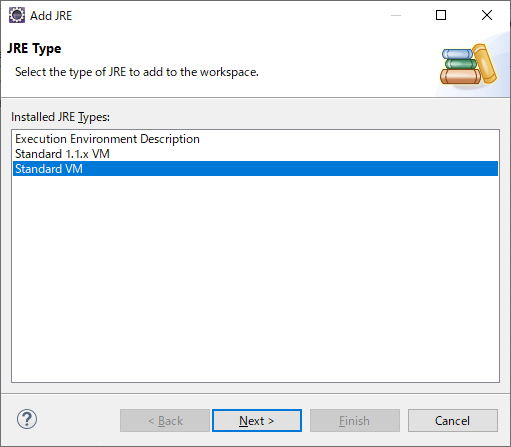Close the Add JRE dialog
511x447 pixels.
[x=487, y=15]
